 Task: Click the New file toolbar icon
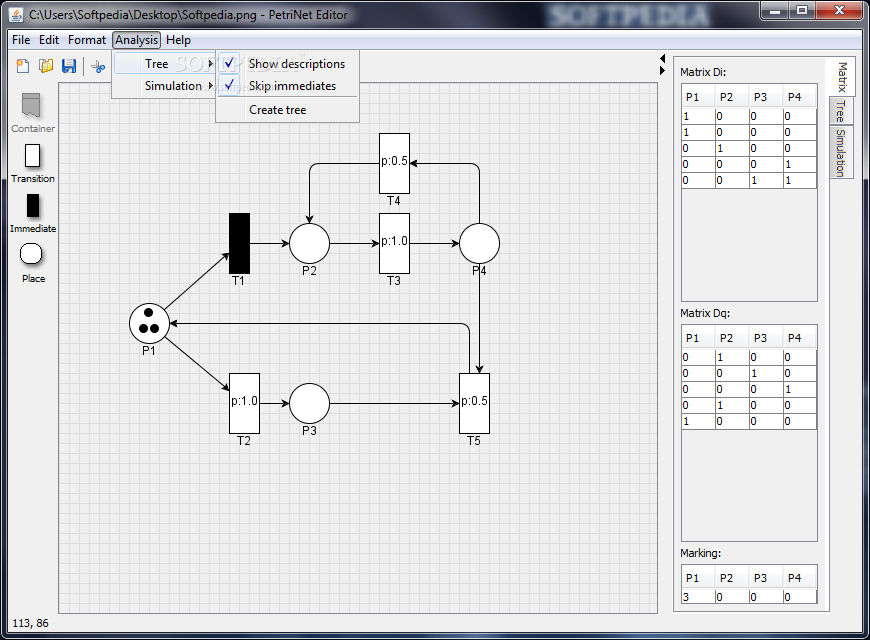23,66
